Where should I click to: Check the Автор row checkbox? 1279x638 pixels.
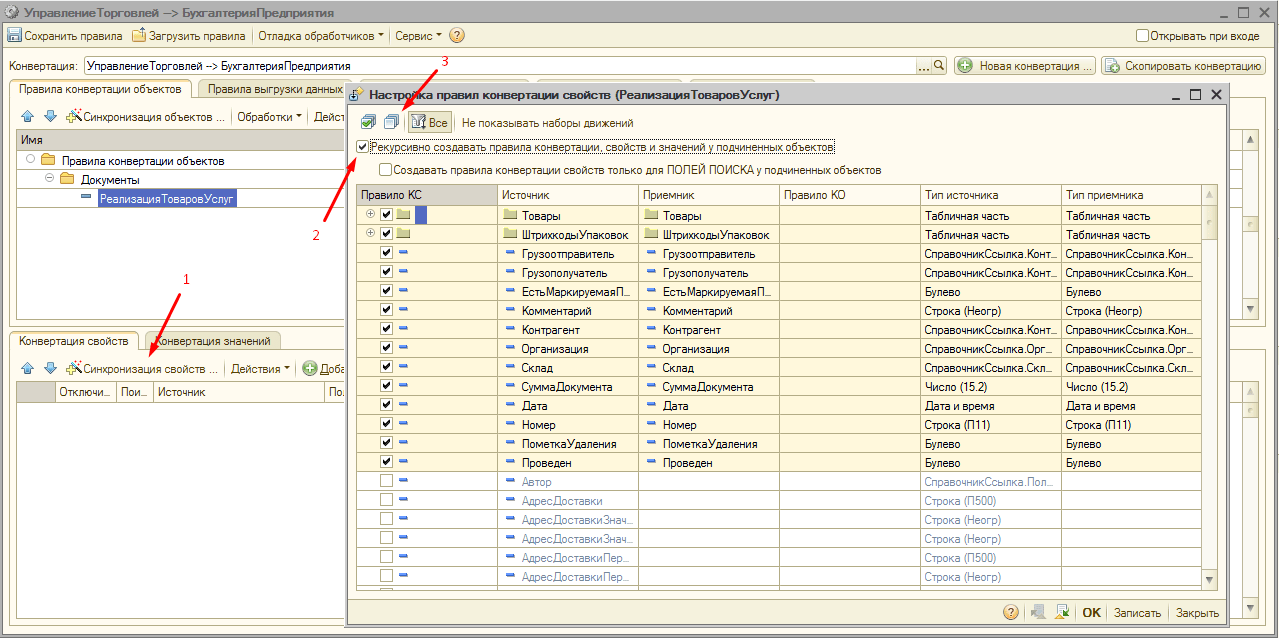click(386, 481)
